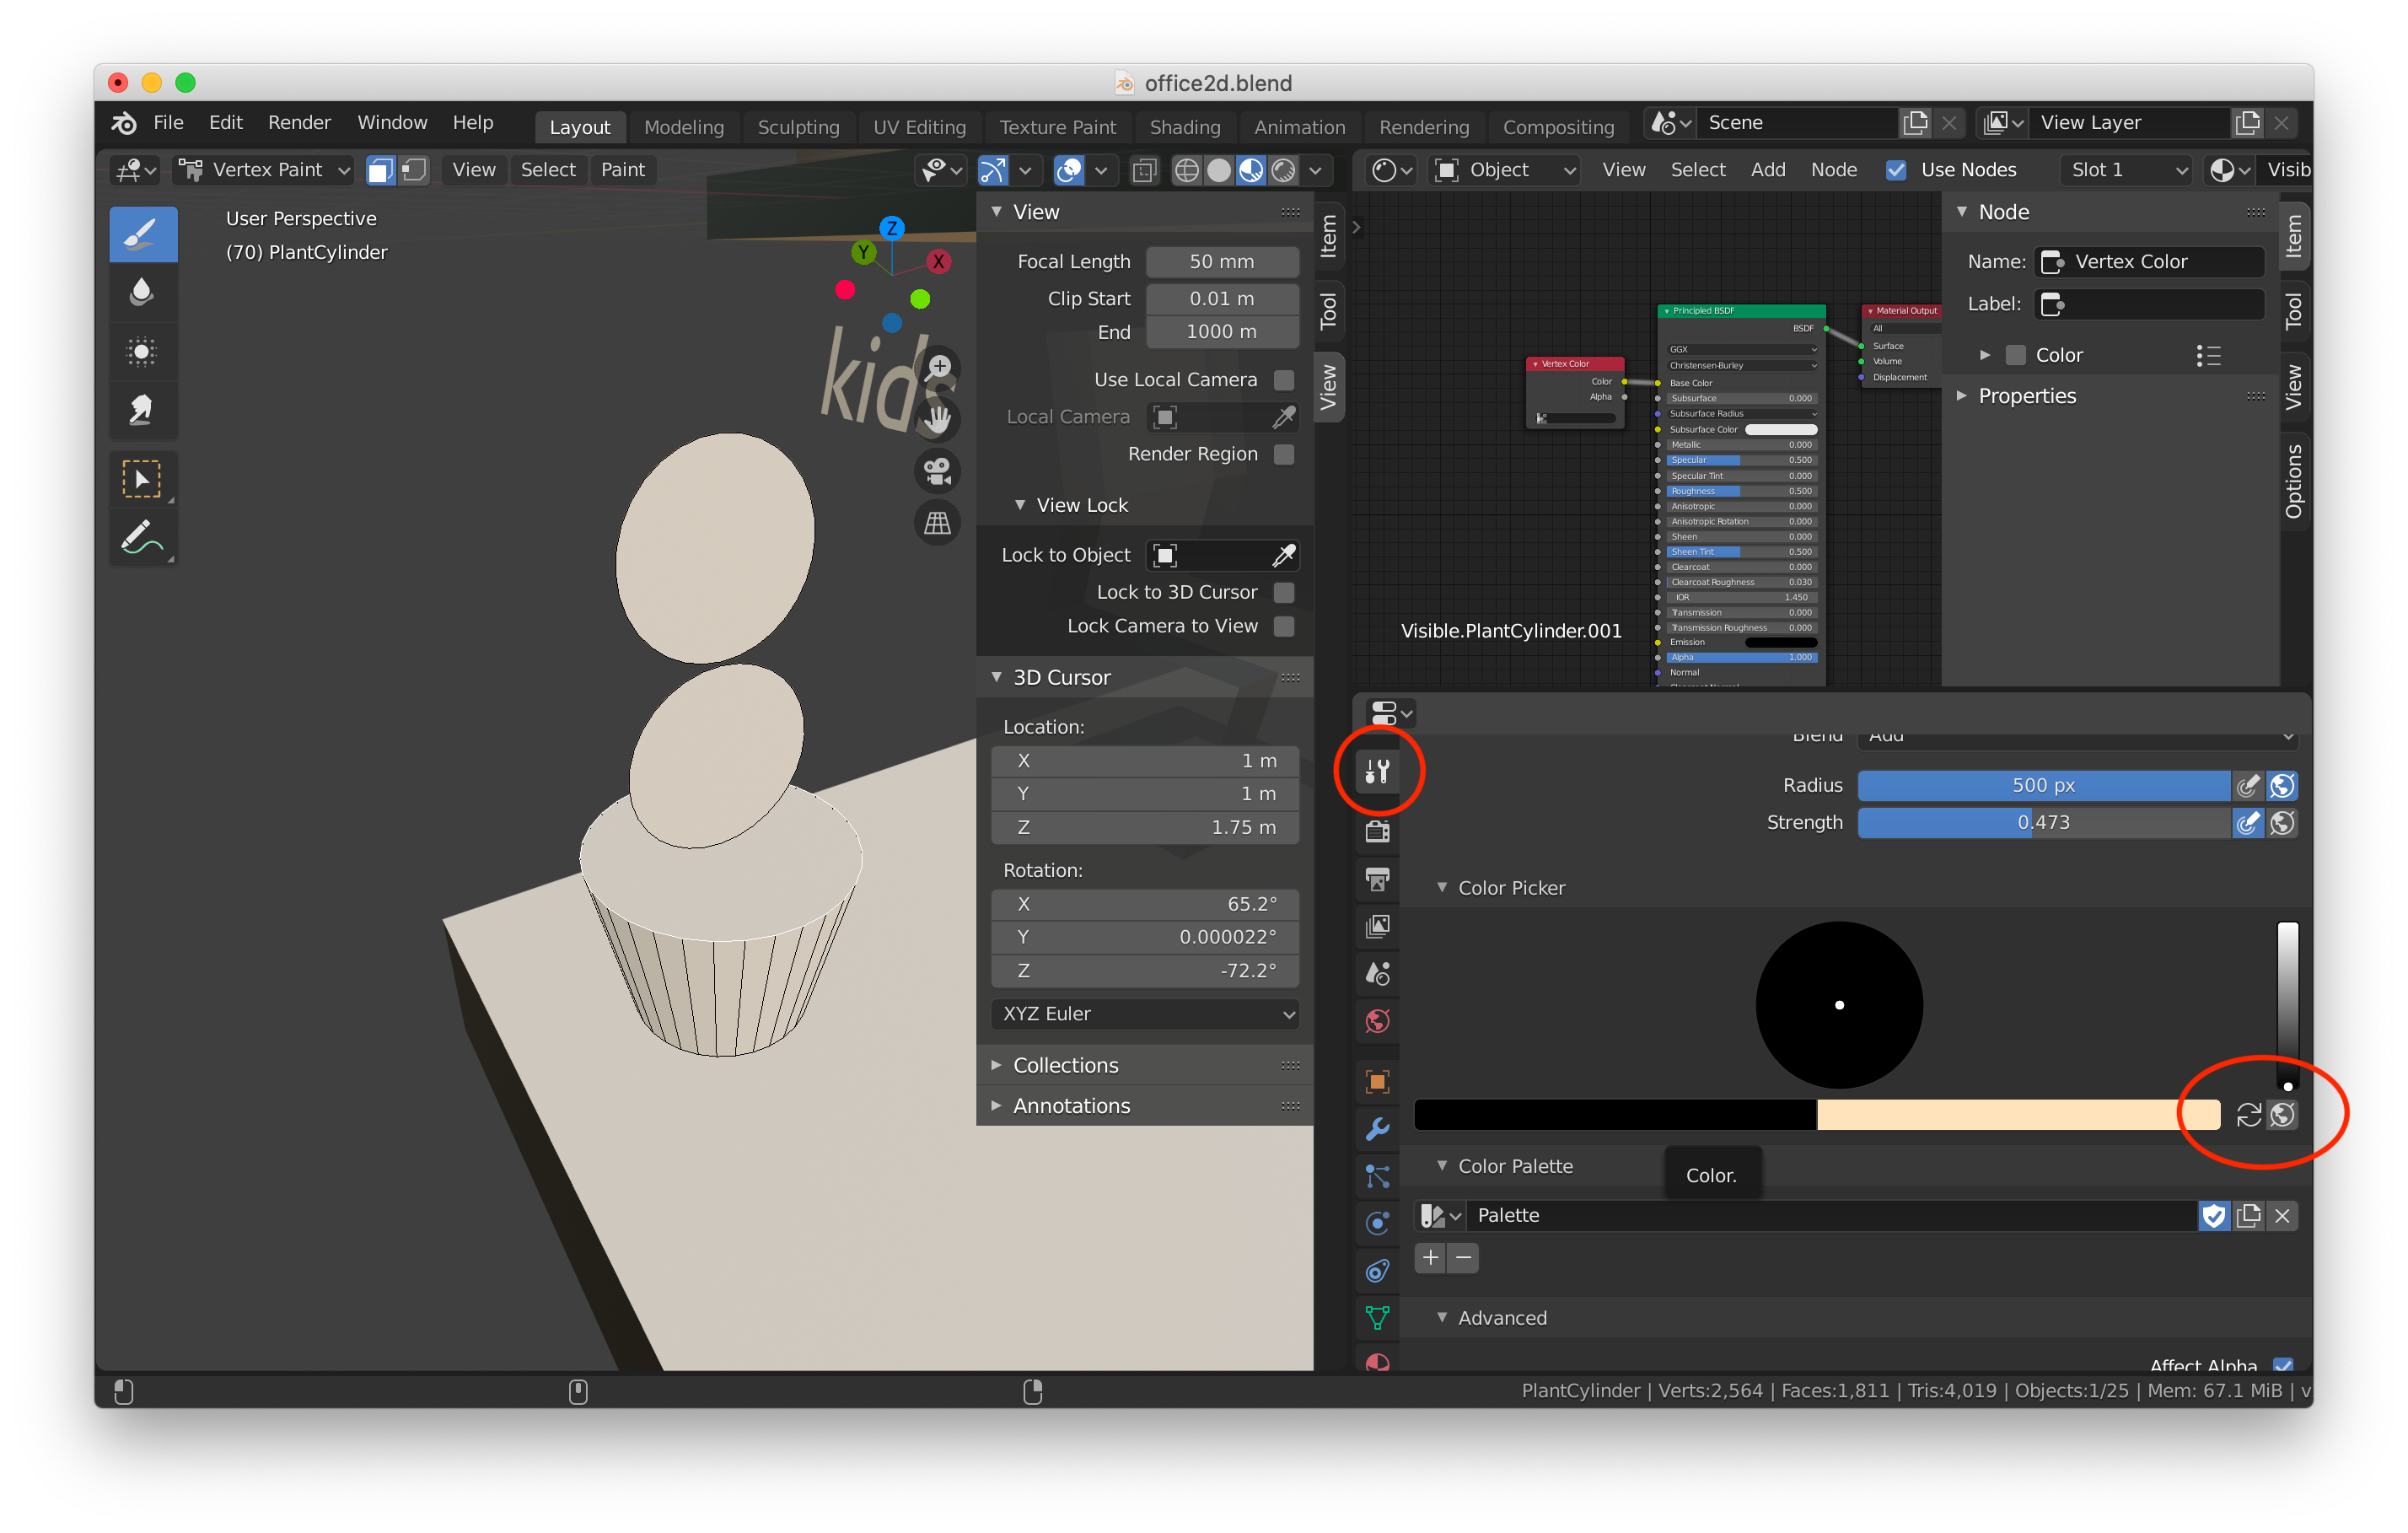Toggle the Use Nodes checkbox
The image size is (2408, 1533).
pos(1896,170)
